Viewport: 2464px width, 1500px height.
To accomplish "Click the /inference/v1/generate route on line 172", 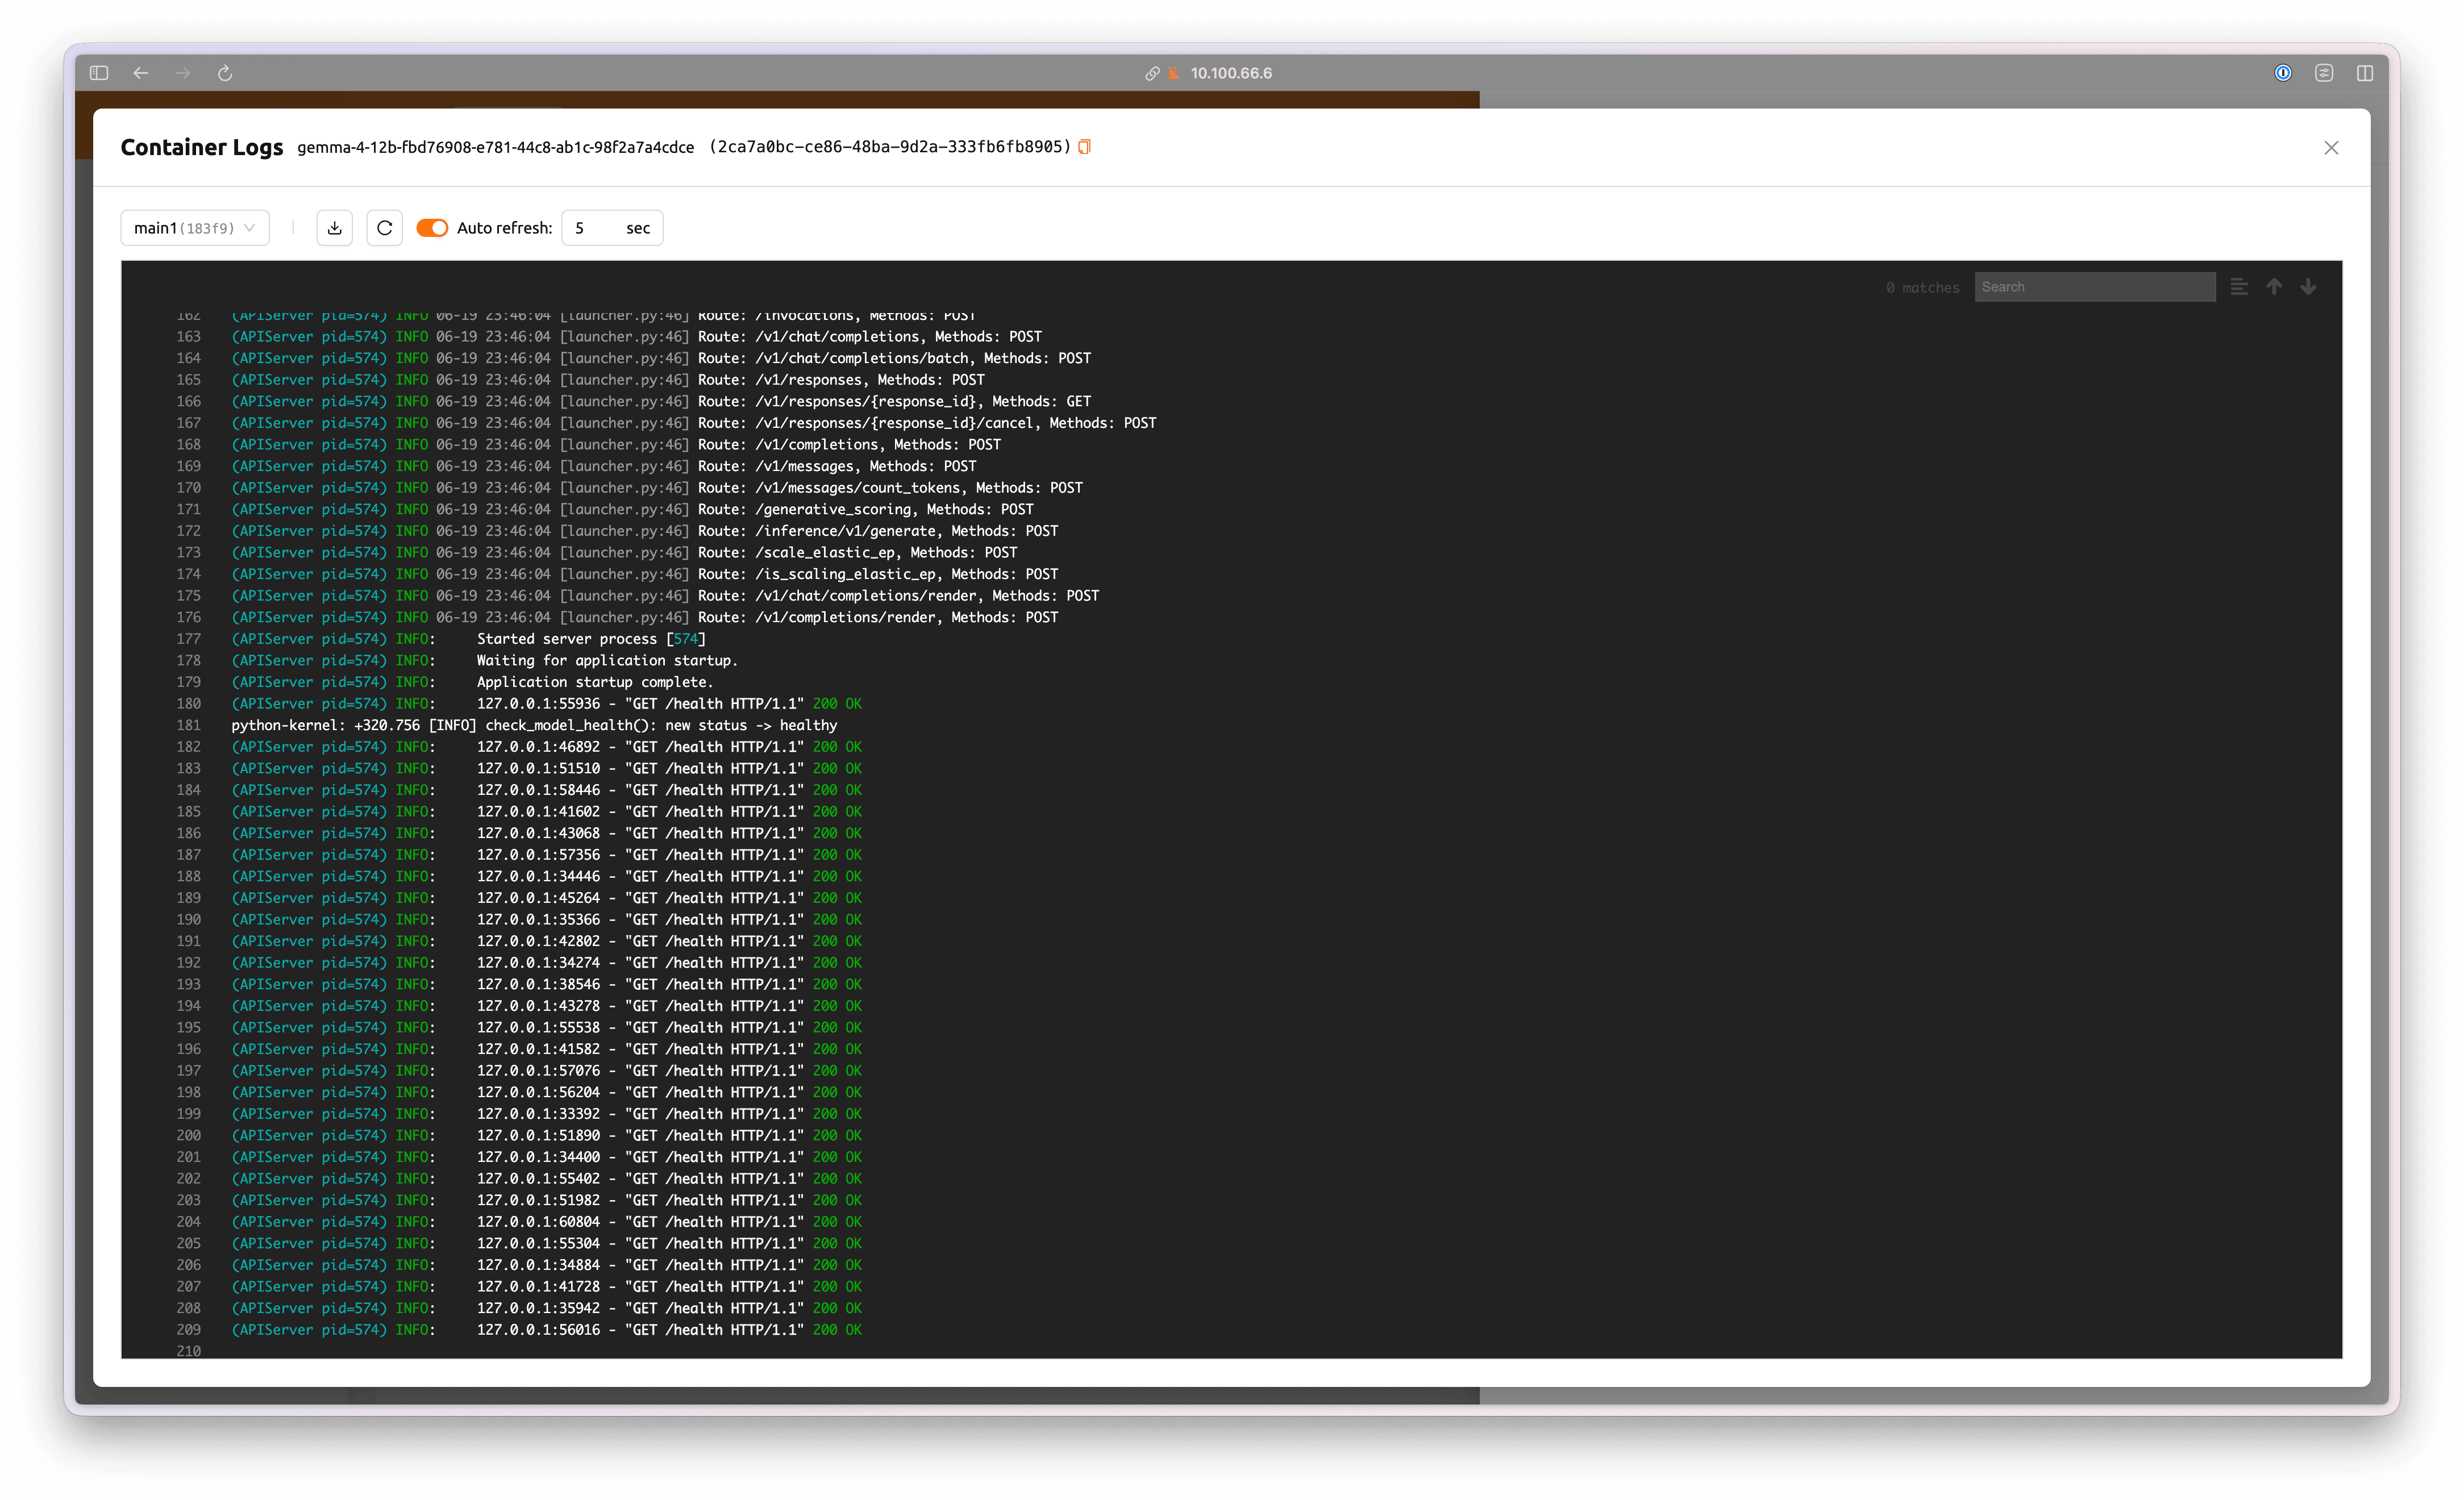I will (845, 531).
